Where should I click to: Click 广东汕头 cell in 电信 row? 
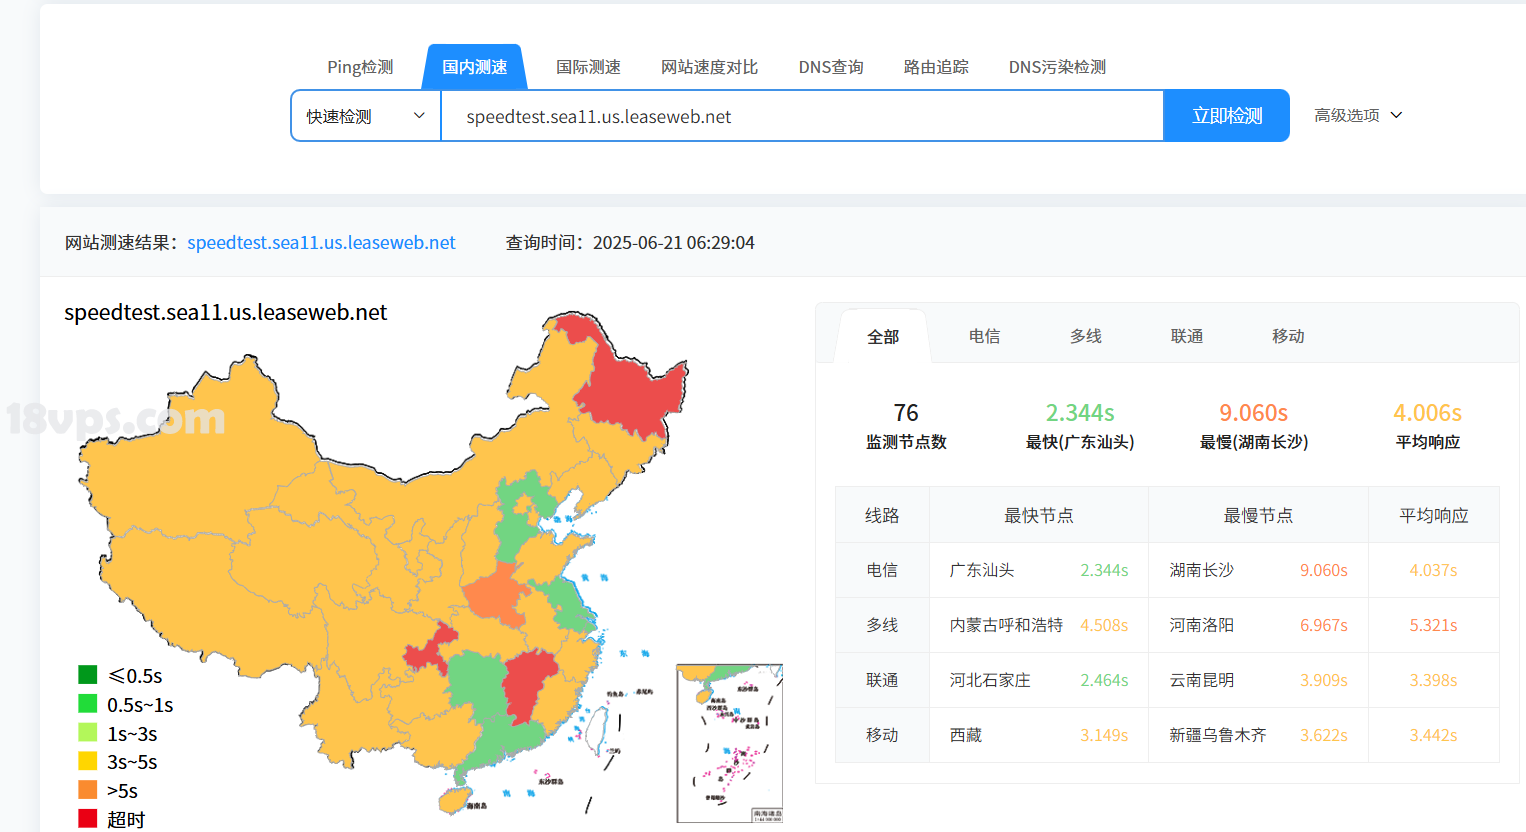[982, 570]
